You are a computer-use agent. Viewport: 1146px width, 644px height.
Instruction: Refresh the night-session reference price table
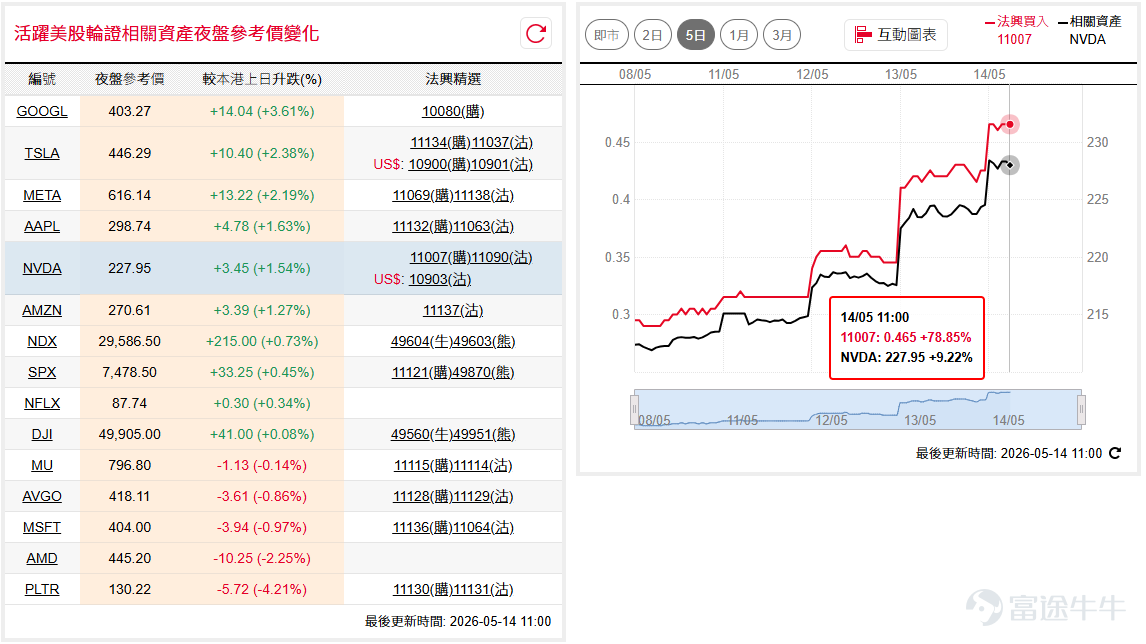(x=536, y=34)
